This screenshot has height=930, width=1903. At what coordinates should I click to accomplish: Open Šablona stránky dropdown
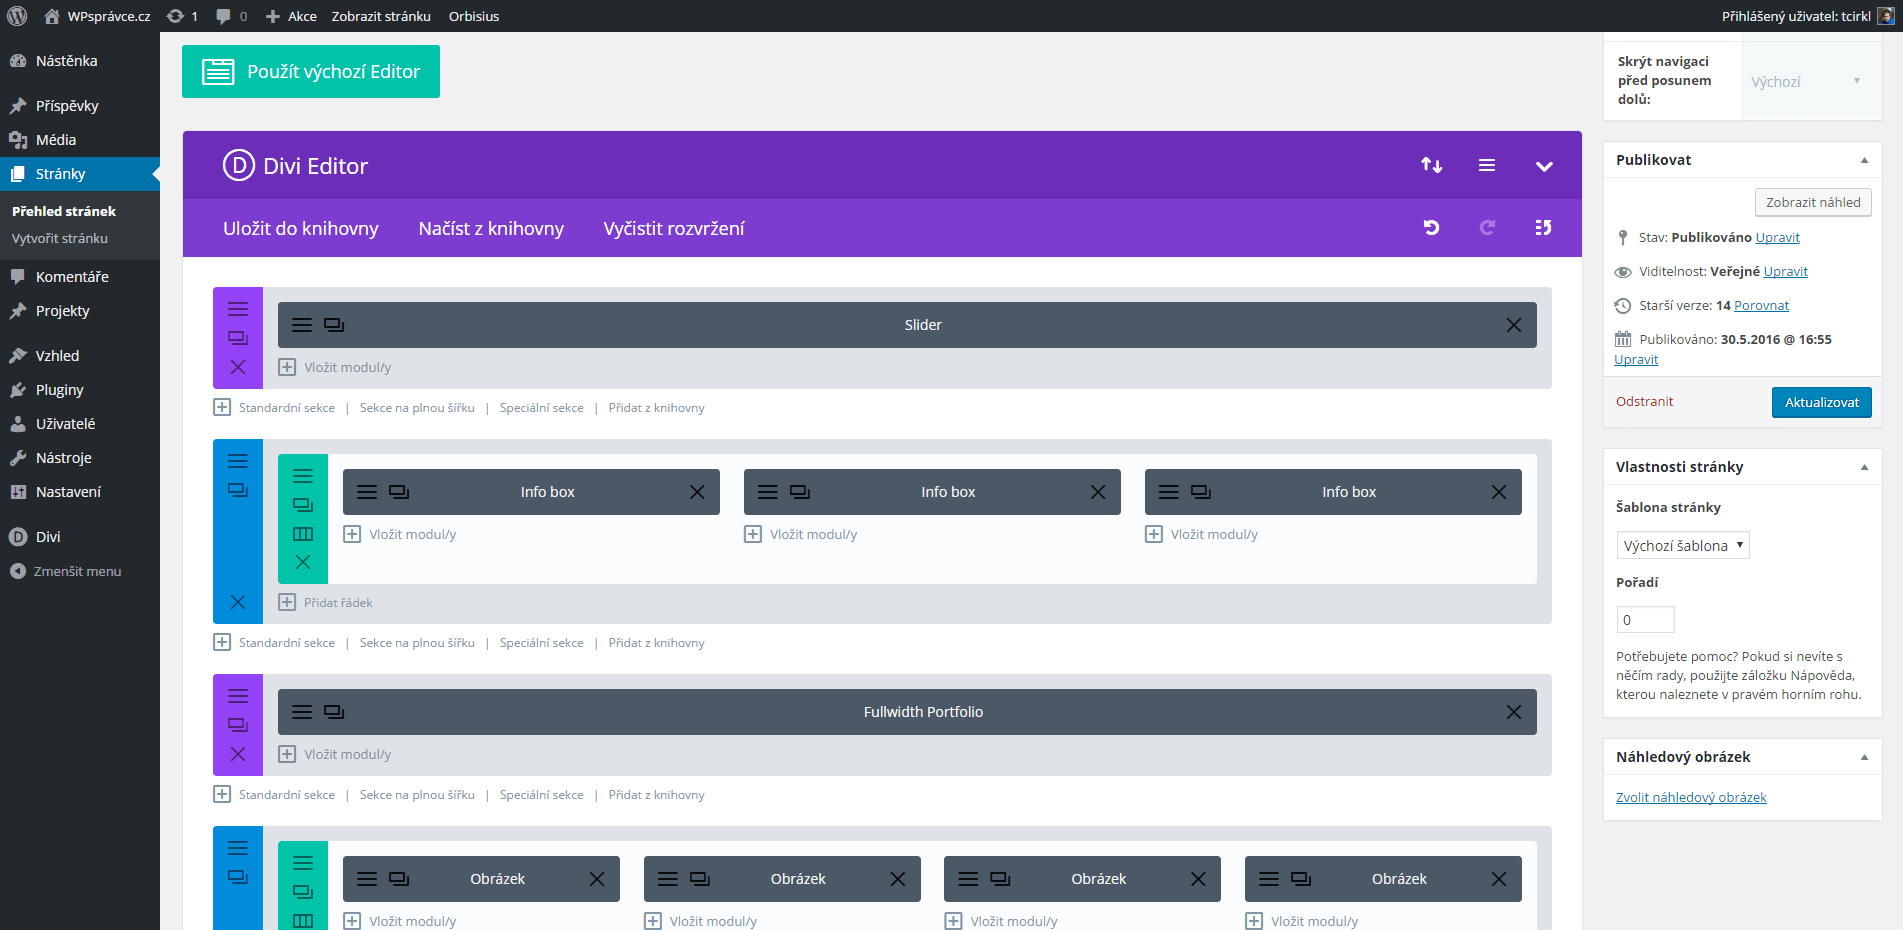coord(1683,545)
